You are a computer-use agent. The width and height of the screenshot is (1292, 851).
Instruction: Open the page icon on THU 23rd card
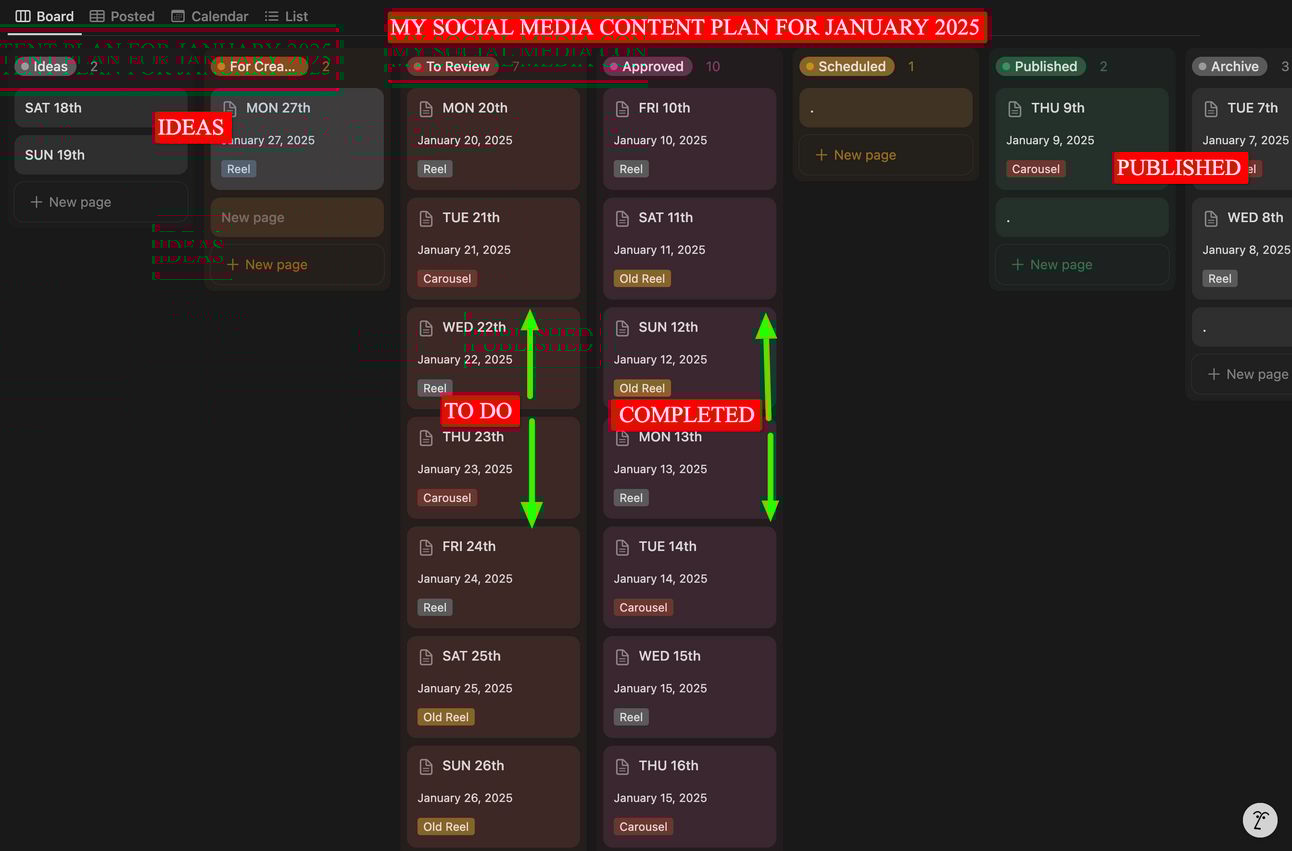tap(425, 437)
